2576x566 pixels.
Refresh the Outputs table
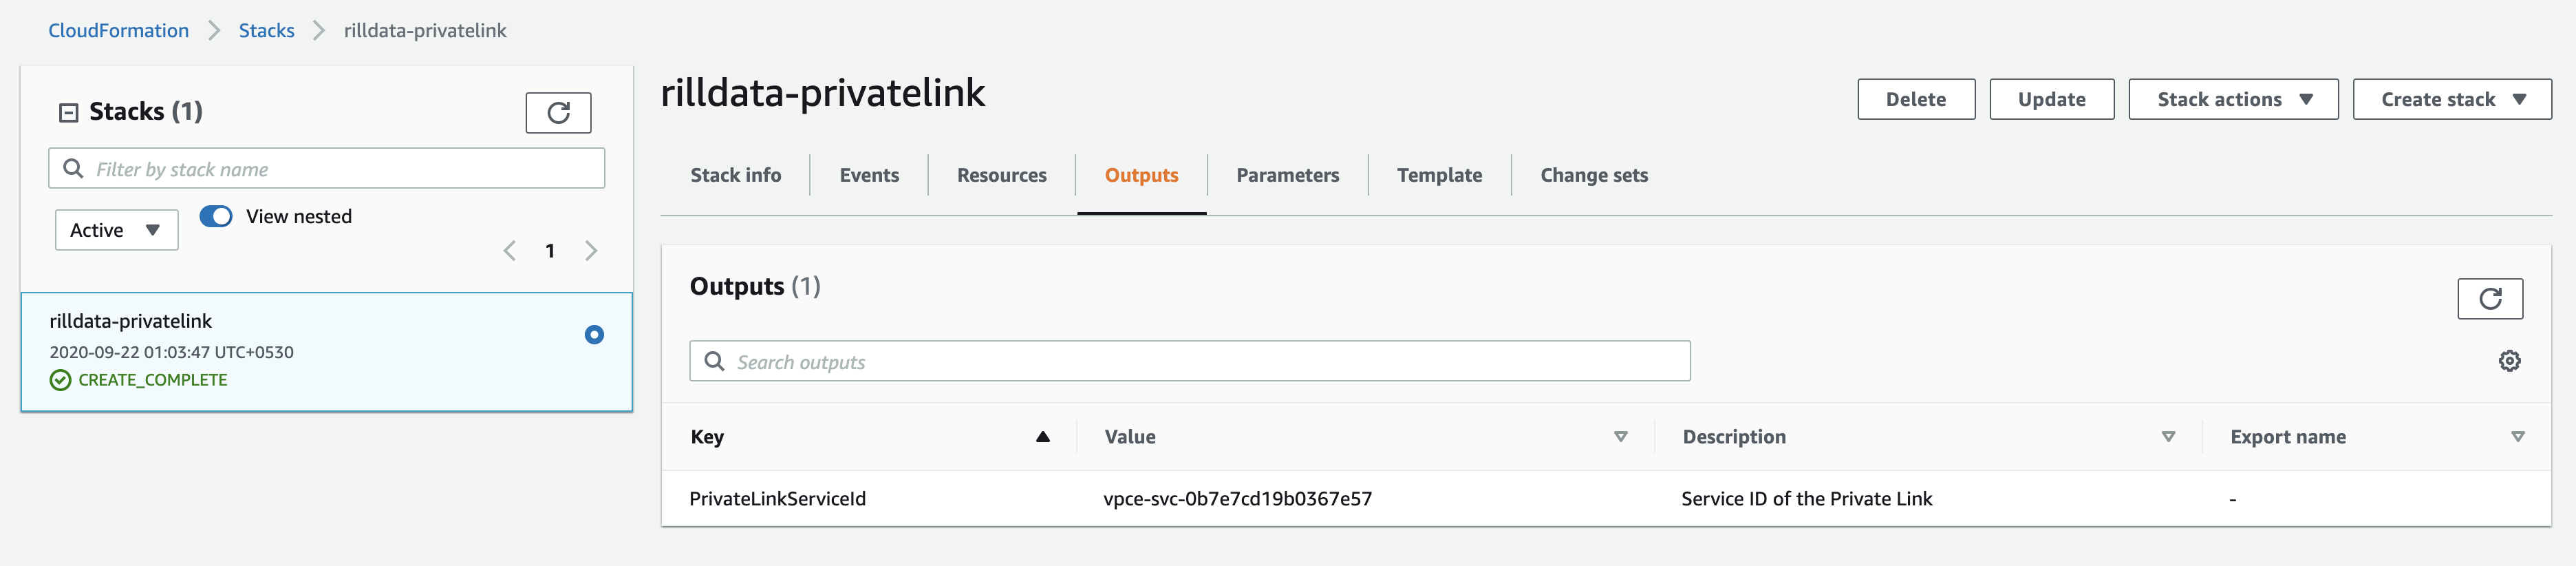[x=2489, y=298]
